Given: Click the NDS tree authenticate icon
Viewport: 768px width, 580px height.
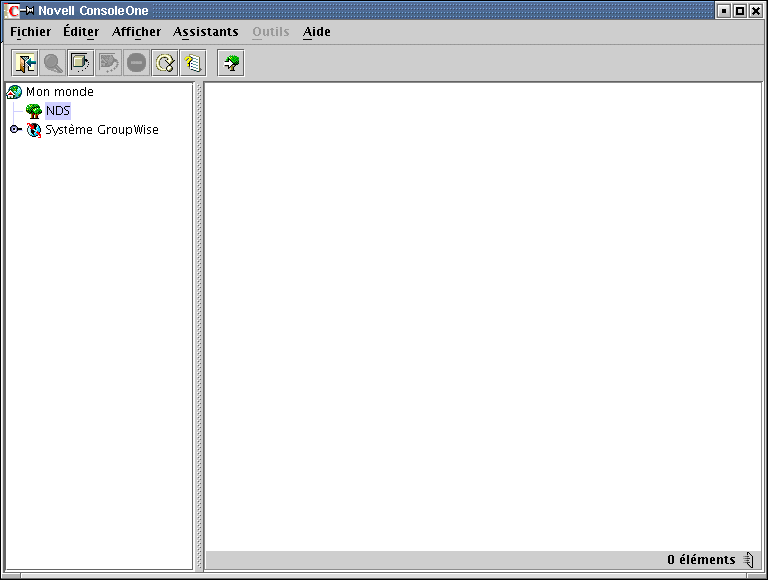Looking at the screenshot, I should tap(231, 63).
